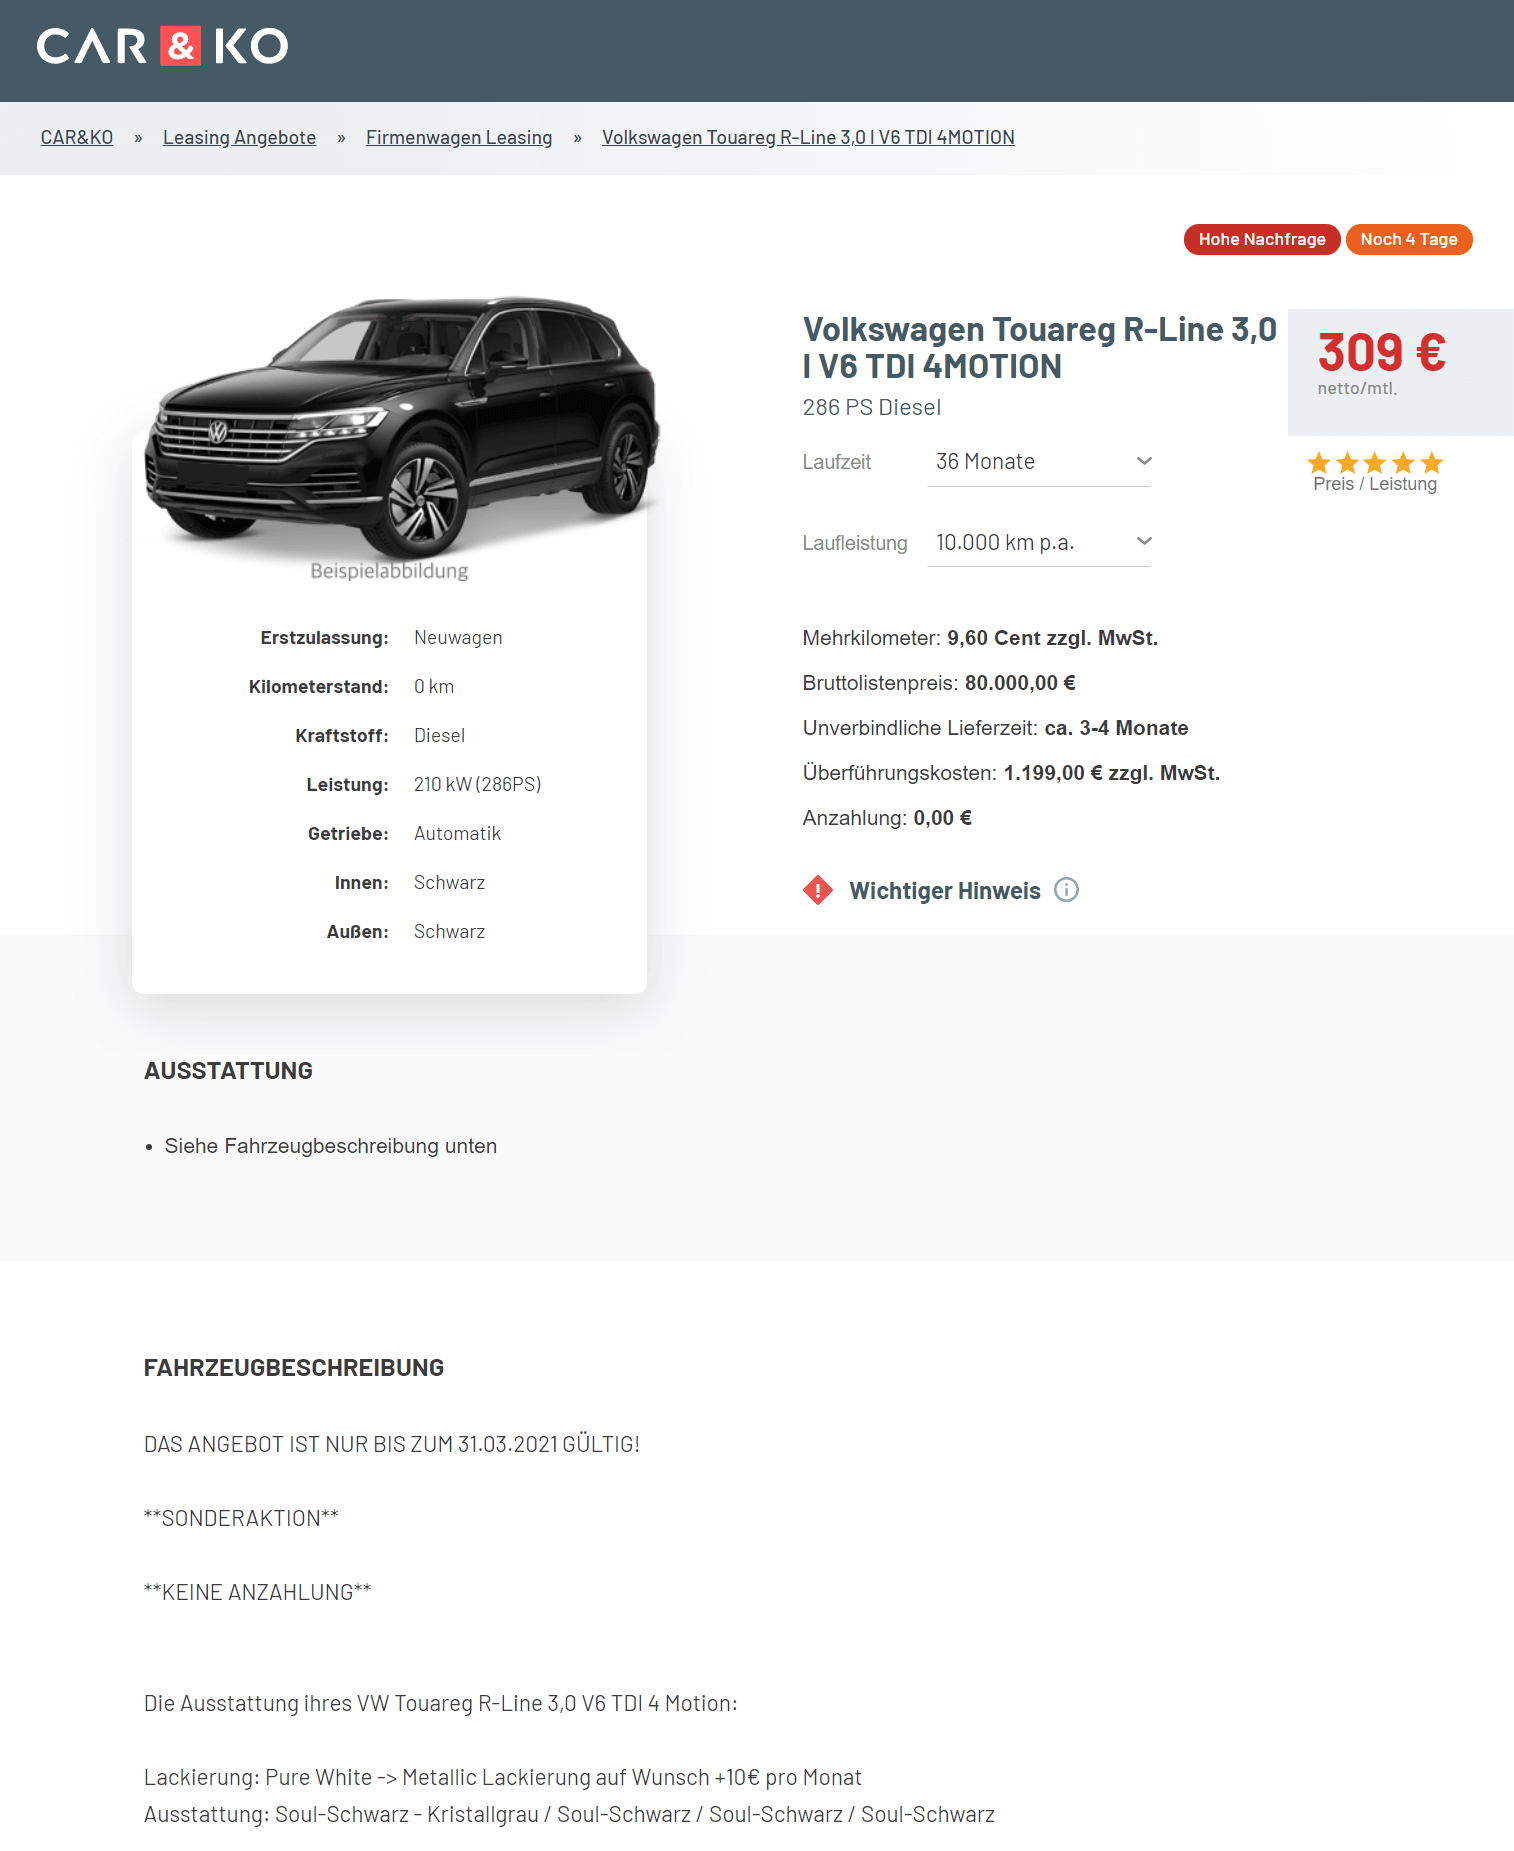The height and width of the screenshot is (1851, 1514).
Task: Open the 10.000 km p.a. dropdown
Action: (1040, 542)
